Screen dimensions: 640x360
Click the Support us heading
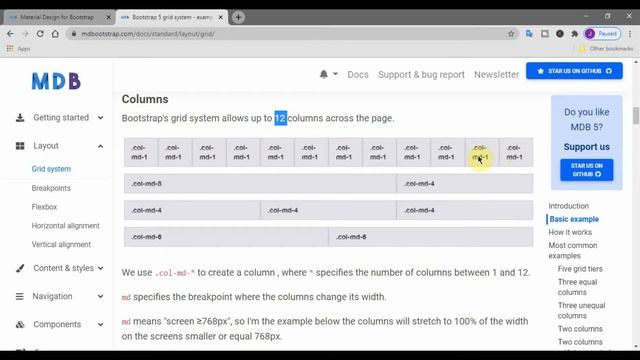coord(587,147)
